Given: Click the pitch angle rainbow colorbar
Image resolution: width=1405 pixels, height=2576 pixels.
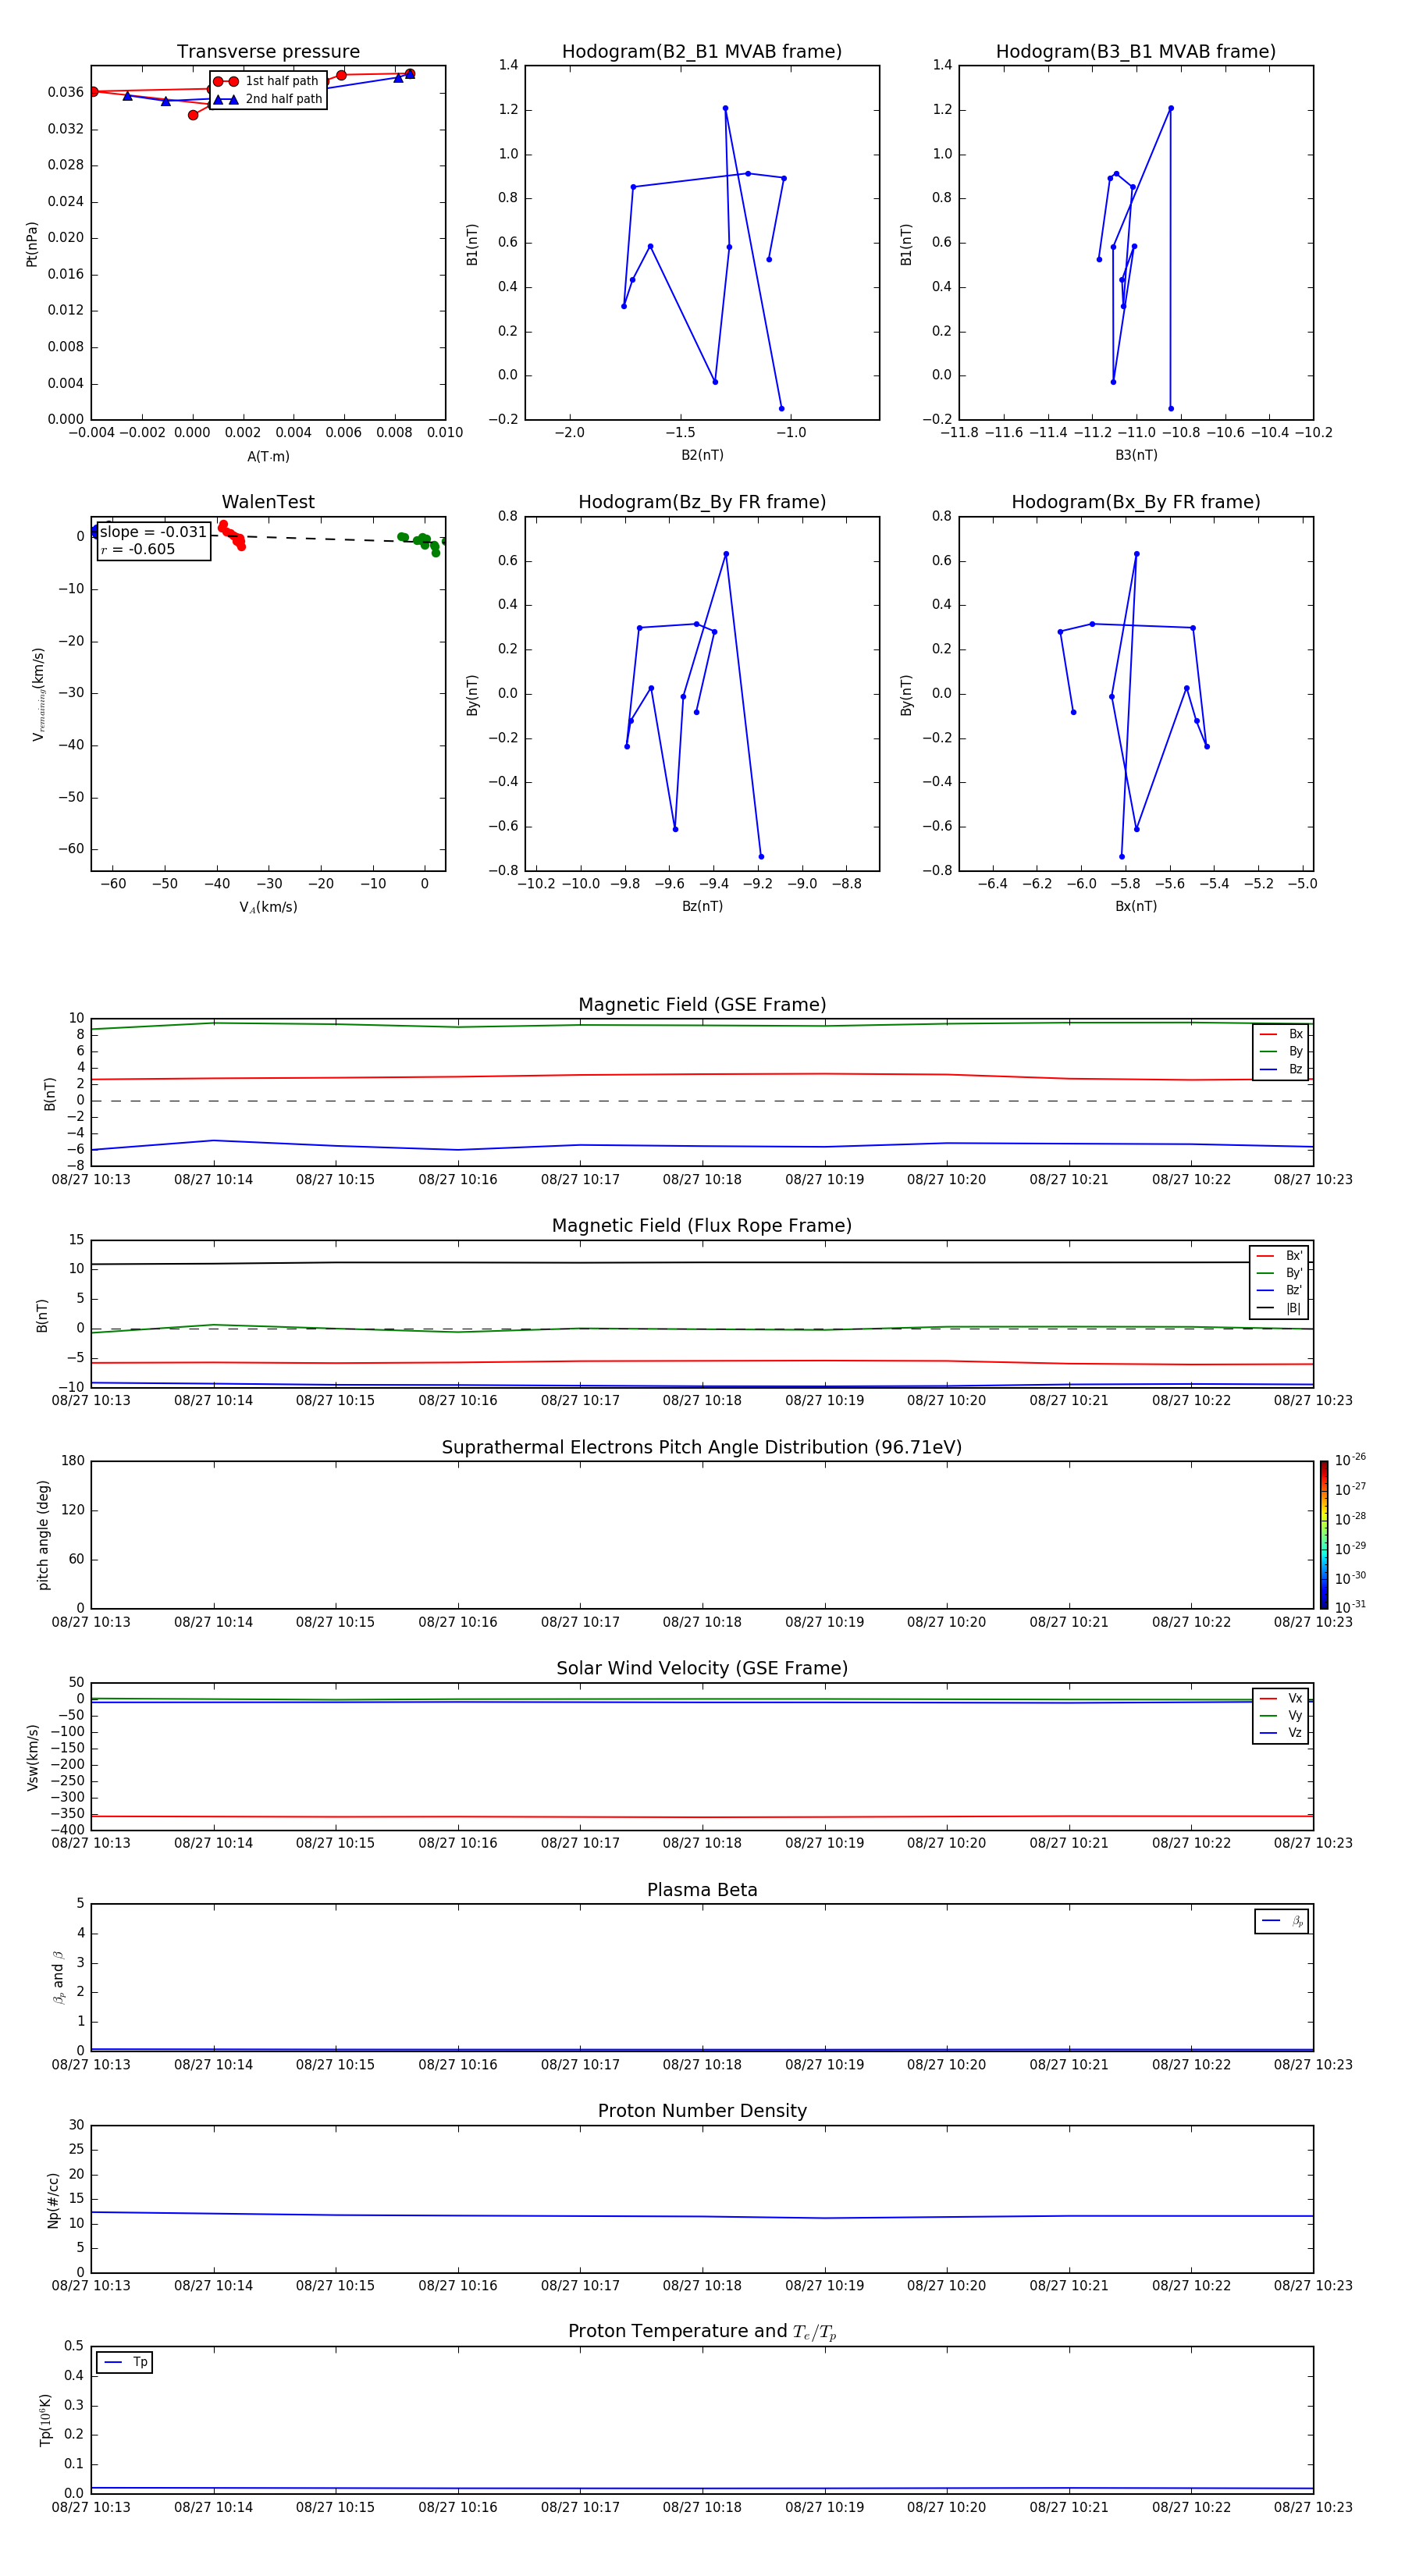Looking at the screenshot, I should [x=1324, y=1535].
